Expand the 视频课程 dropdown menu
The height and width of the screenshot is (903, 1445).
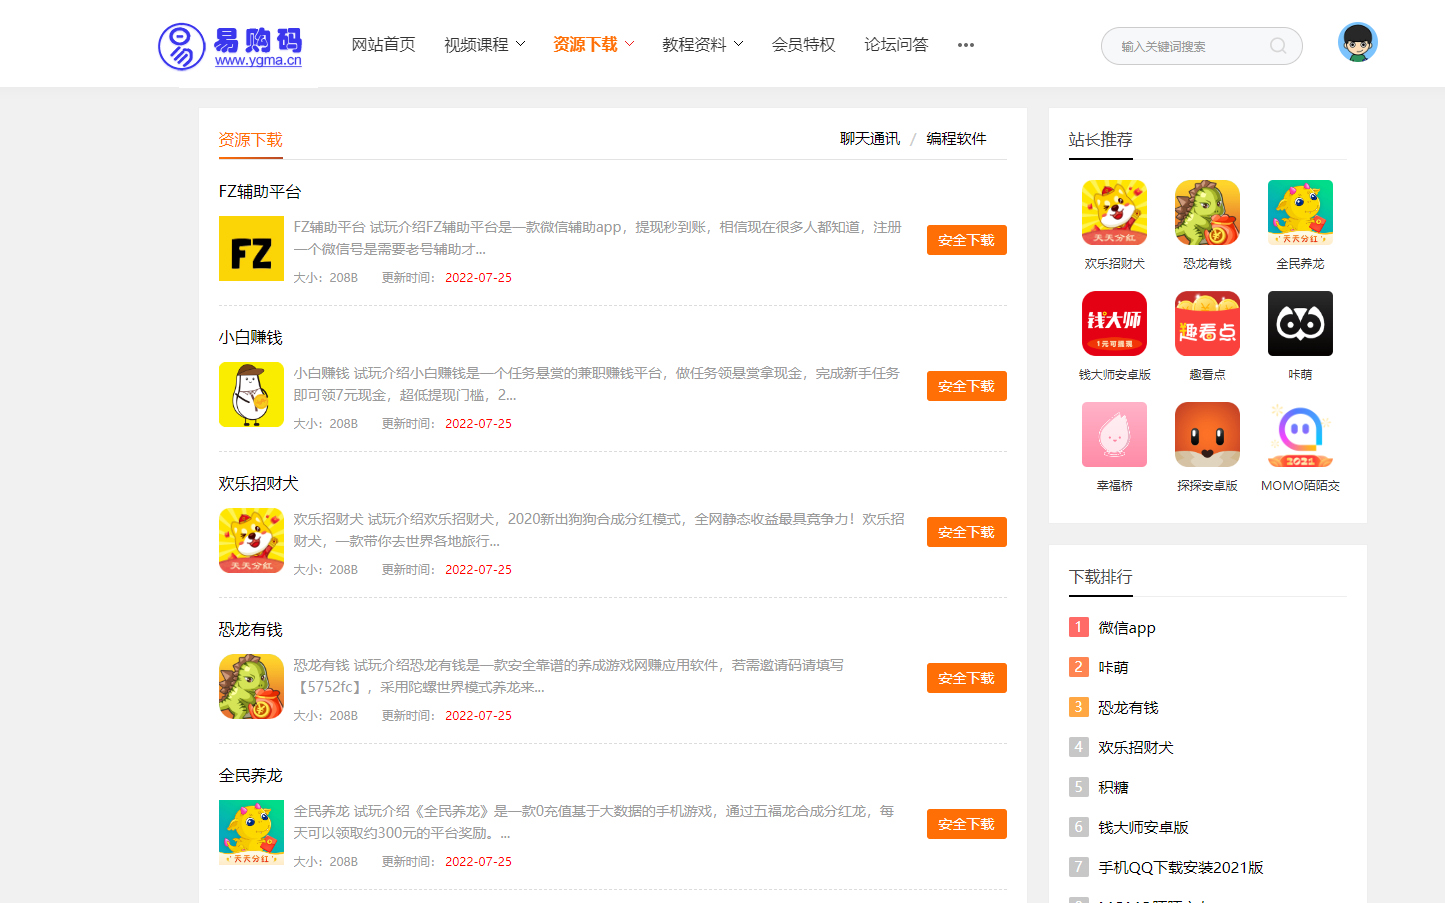coord(484,45)
